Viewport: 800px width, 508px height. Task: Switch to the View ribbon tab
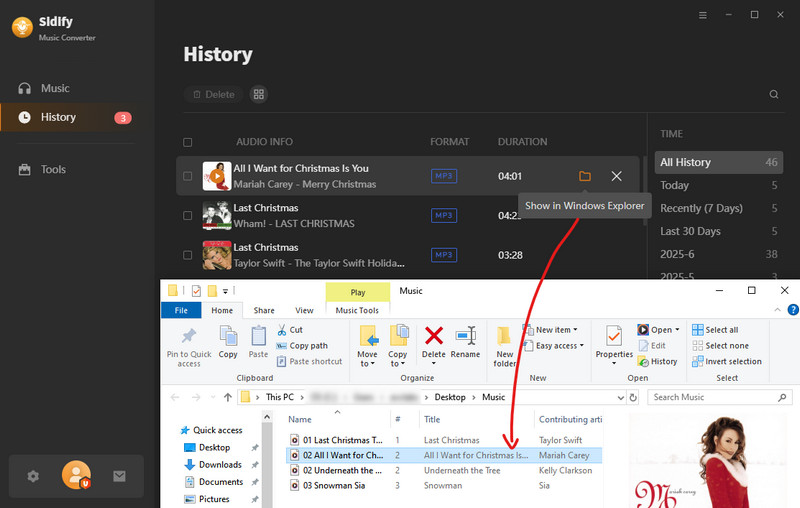click(x=304, y=310)
